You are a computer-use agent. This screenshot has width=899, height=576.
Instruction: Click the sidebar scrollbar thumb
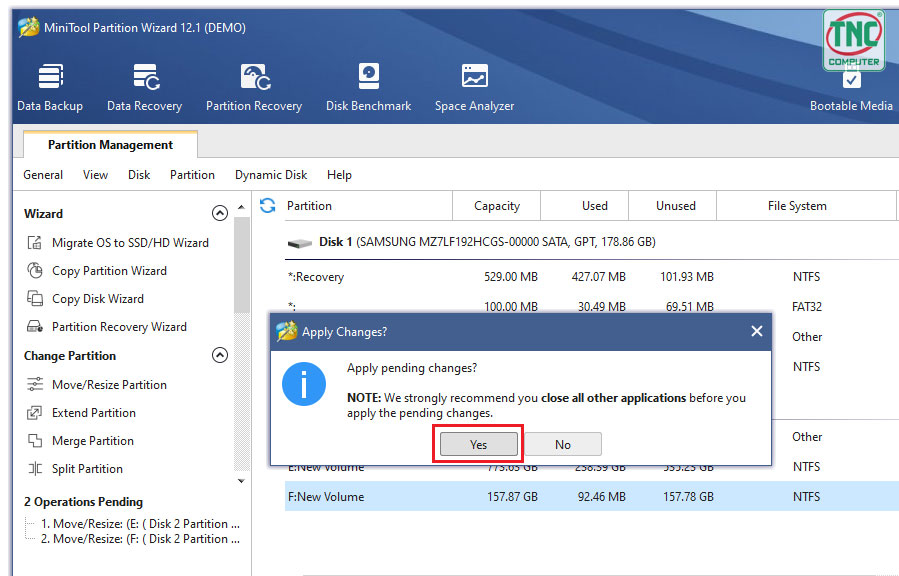(241, 265)
